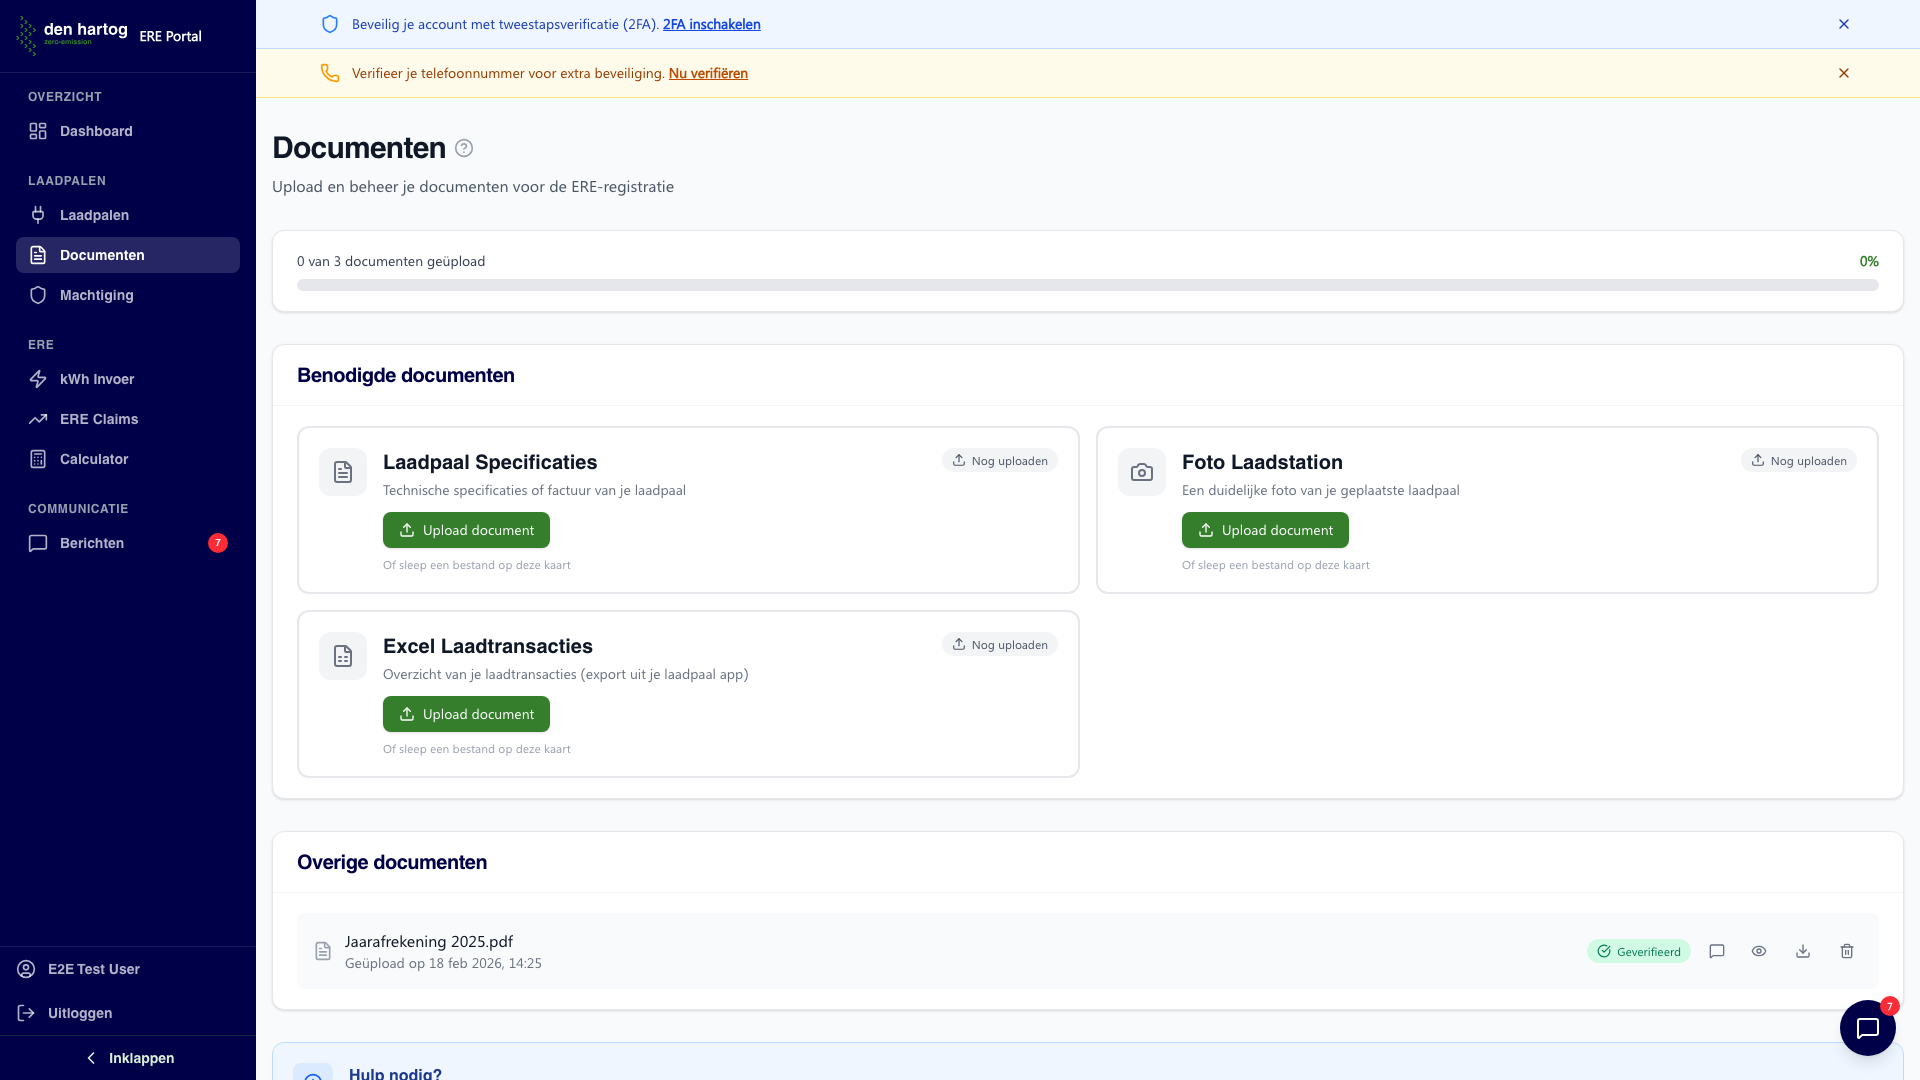Download the Jaarafrekening 2025.pdf file

point(1803,951)
